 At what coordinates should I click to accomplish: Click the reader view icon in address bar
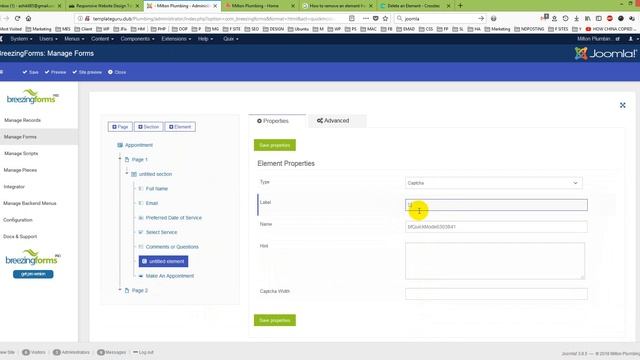coord(352,18)
